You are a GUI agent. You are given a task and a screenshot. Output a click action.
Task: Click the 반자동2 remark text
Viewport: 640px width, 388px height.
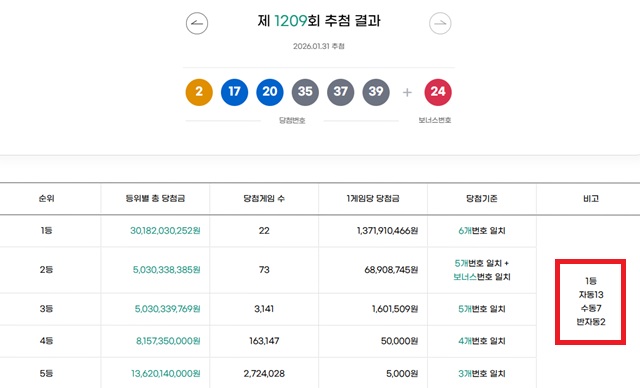[591, 322]
